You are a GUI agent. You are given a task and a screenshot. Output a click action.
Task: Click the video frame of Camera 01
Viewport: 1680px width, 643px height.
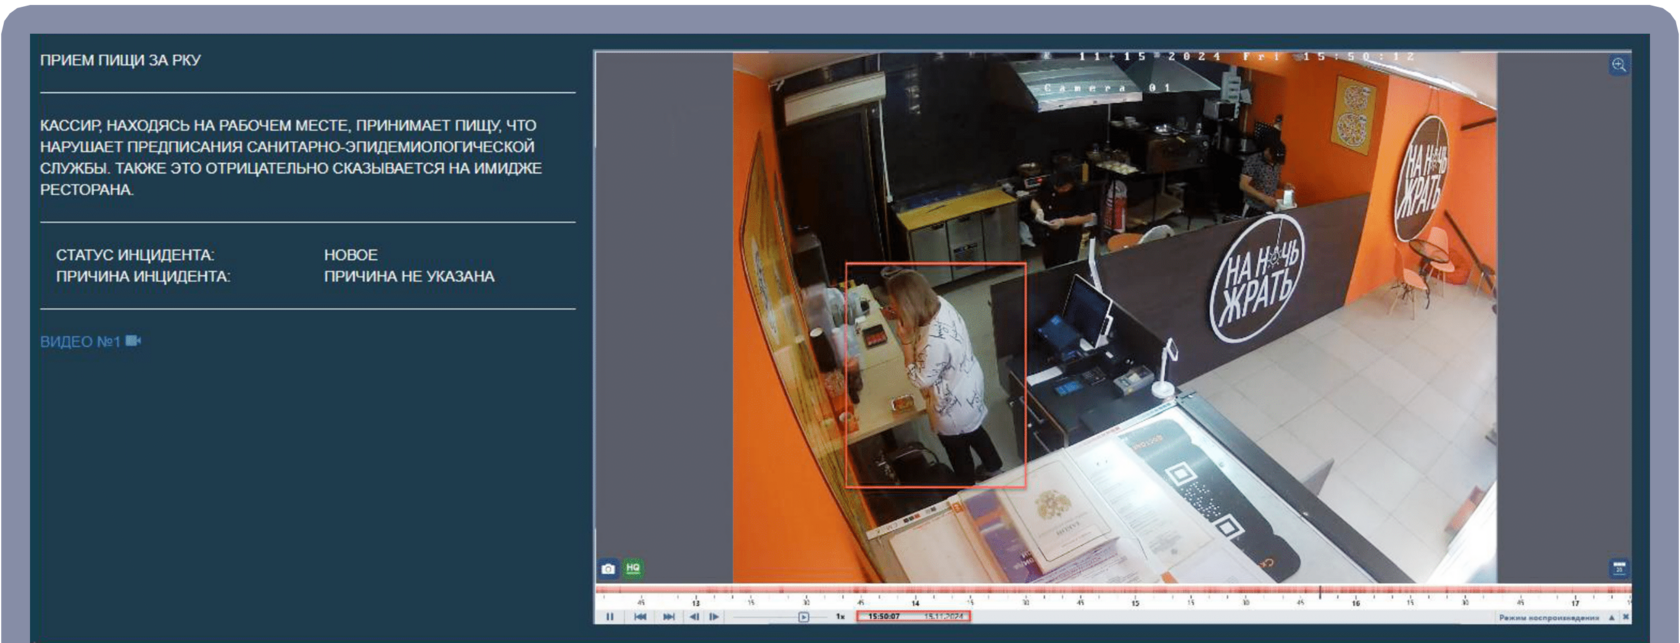[x=1114, y=318]
